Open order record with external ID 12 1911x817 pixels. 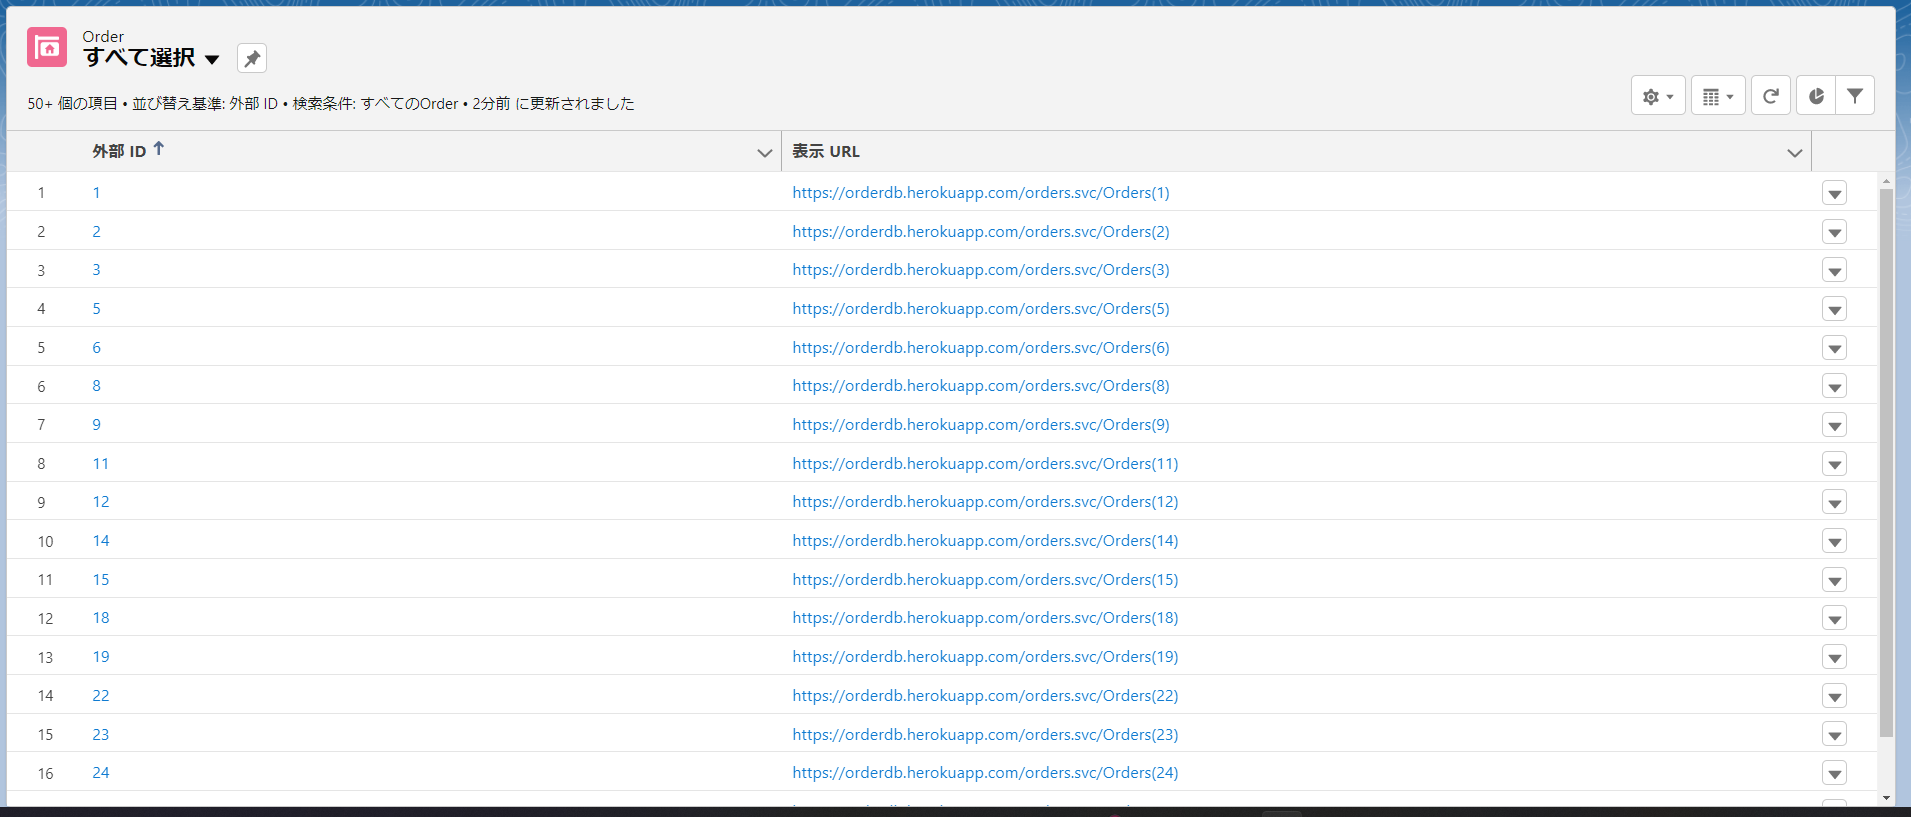click(101, 502)
